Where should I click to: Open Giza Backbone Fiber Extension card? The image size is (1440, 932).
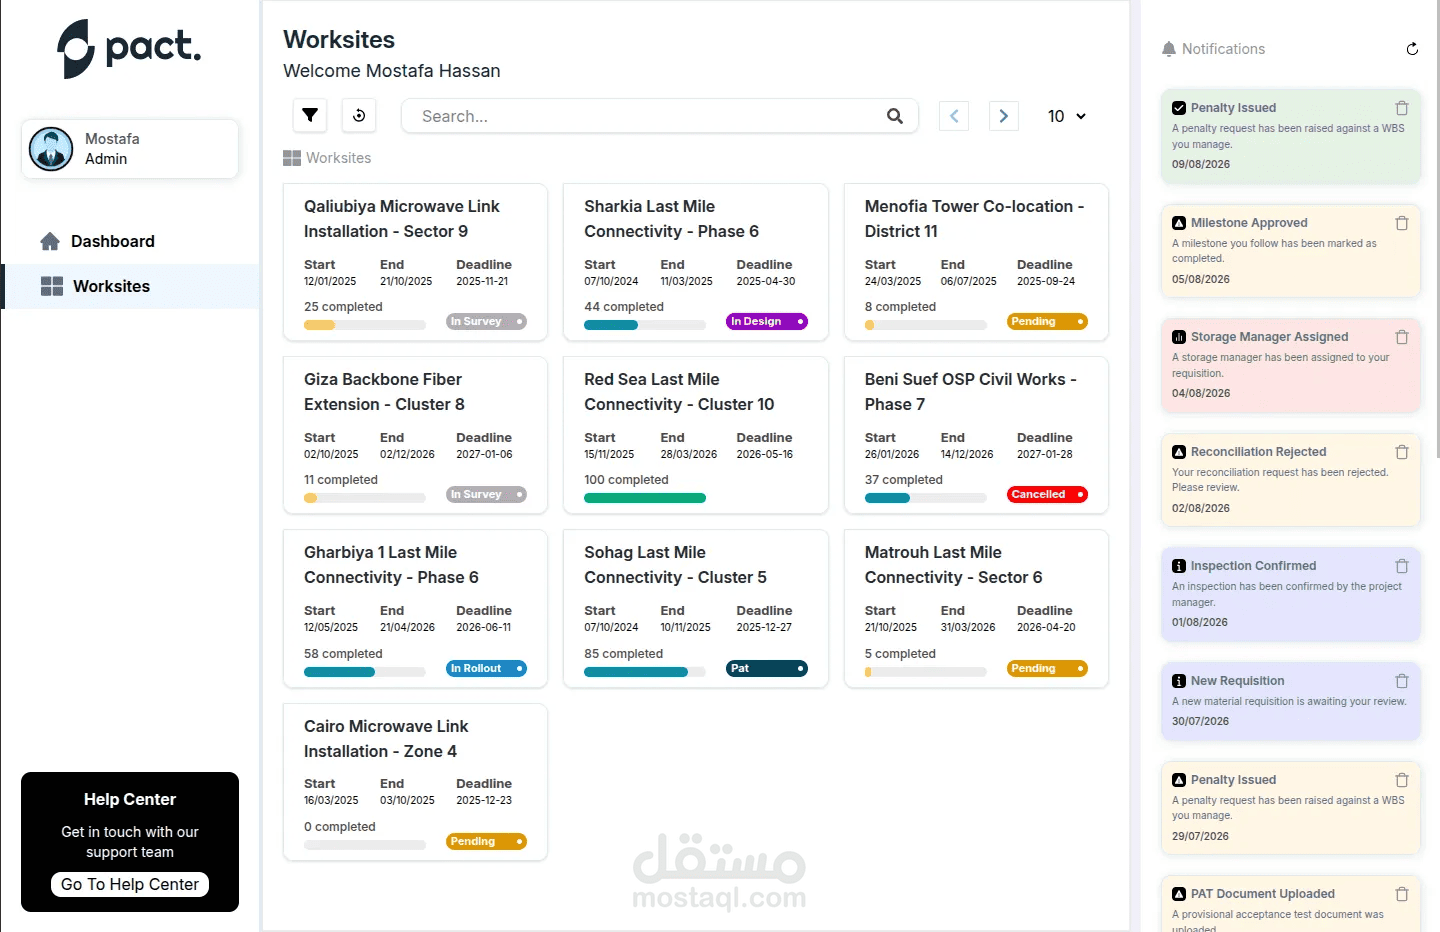tap(415, 435)
